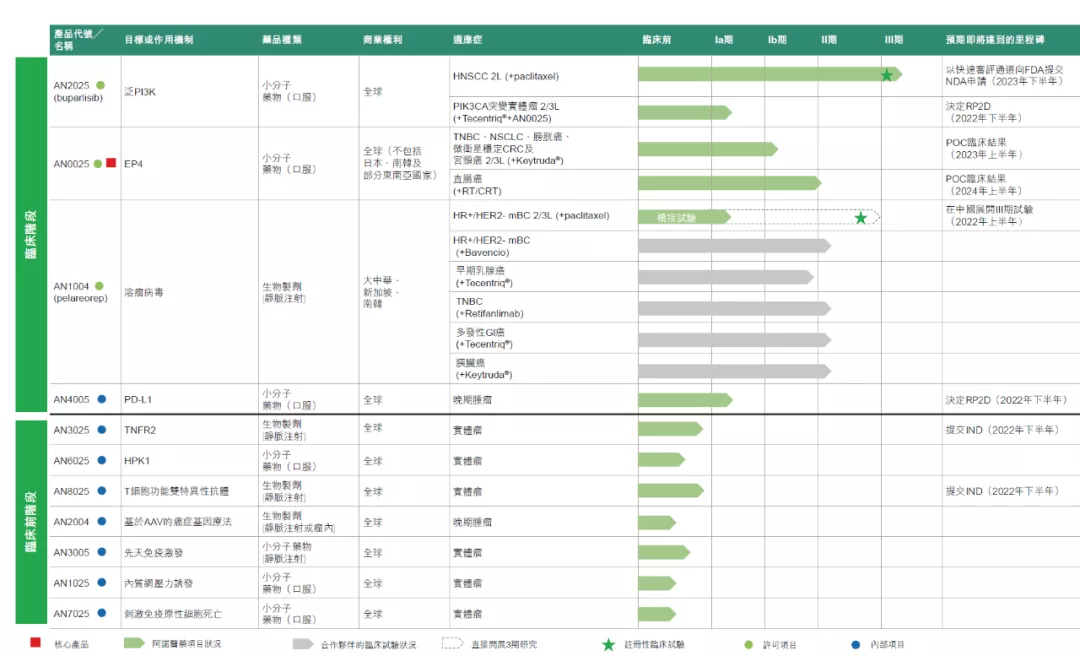1080x656 pixels.
Task: Click the blue dot beside AN4005
Action: [x=102, y=399]
